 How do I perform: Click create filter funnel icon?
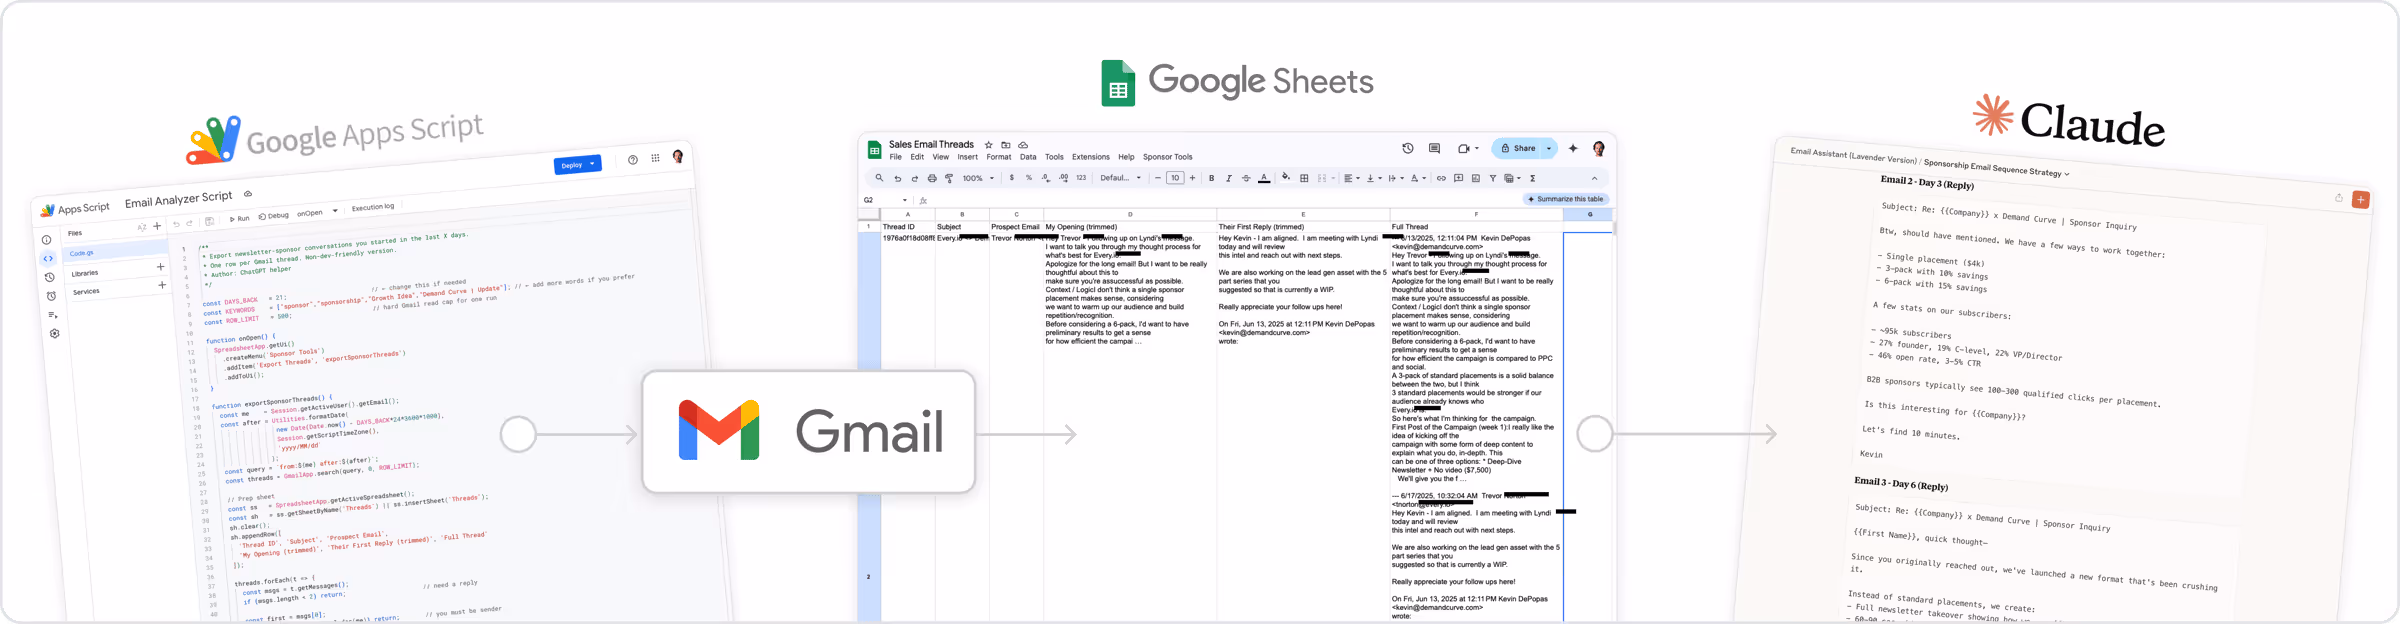click(x=1493, y=178)
